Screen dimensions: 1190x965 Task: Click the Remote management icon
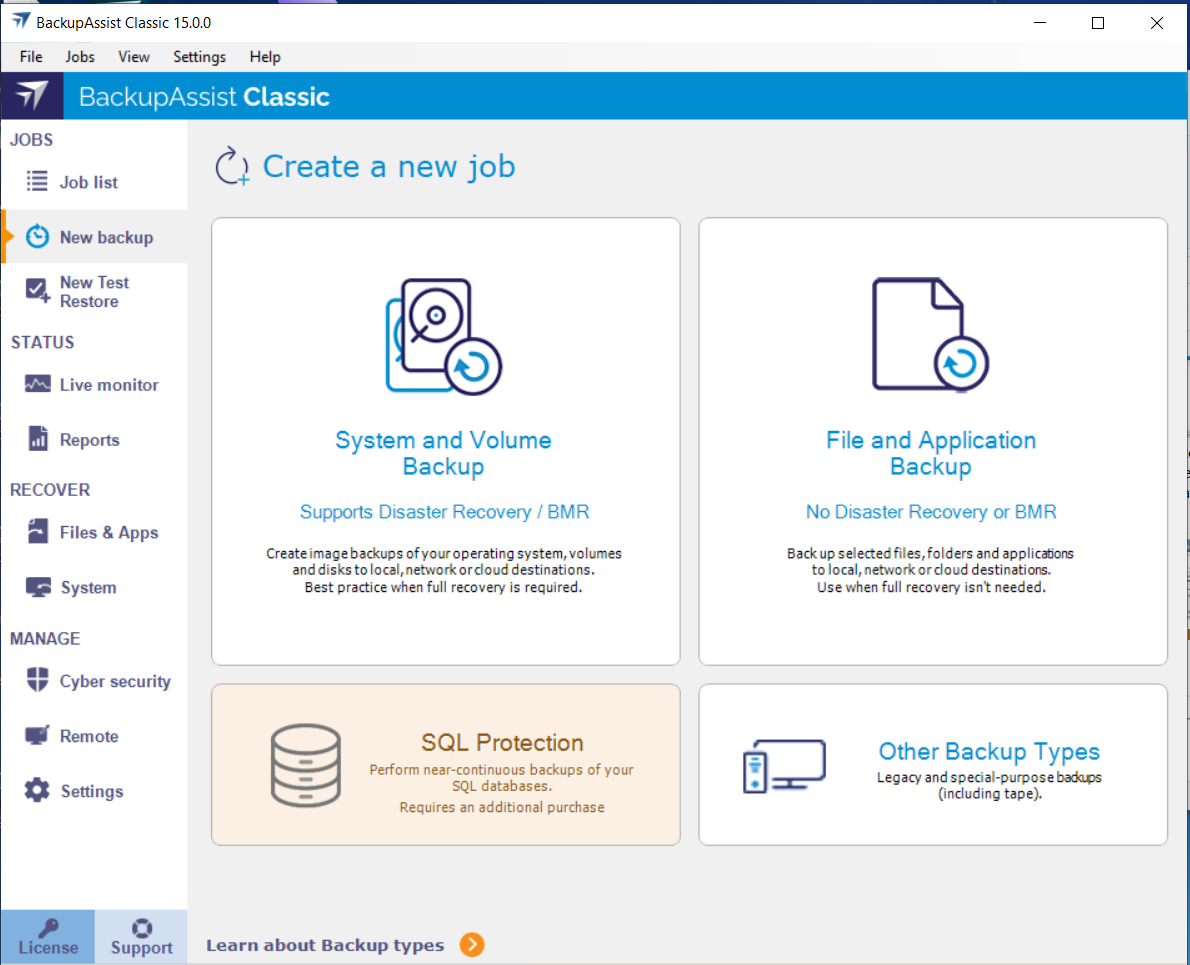click(37, 736)
